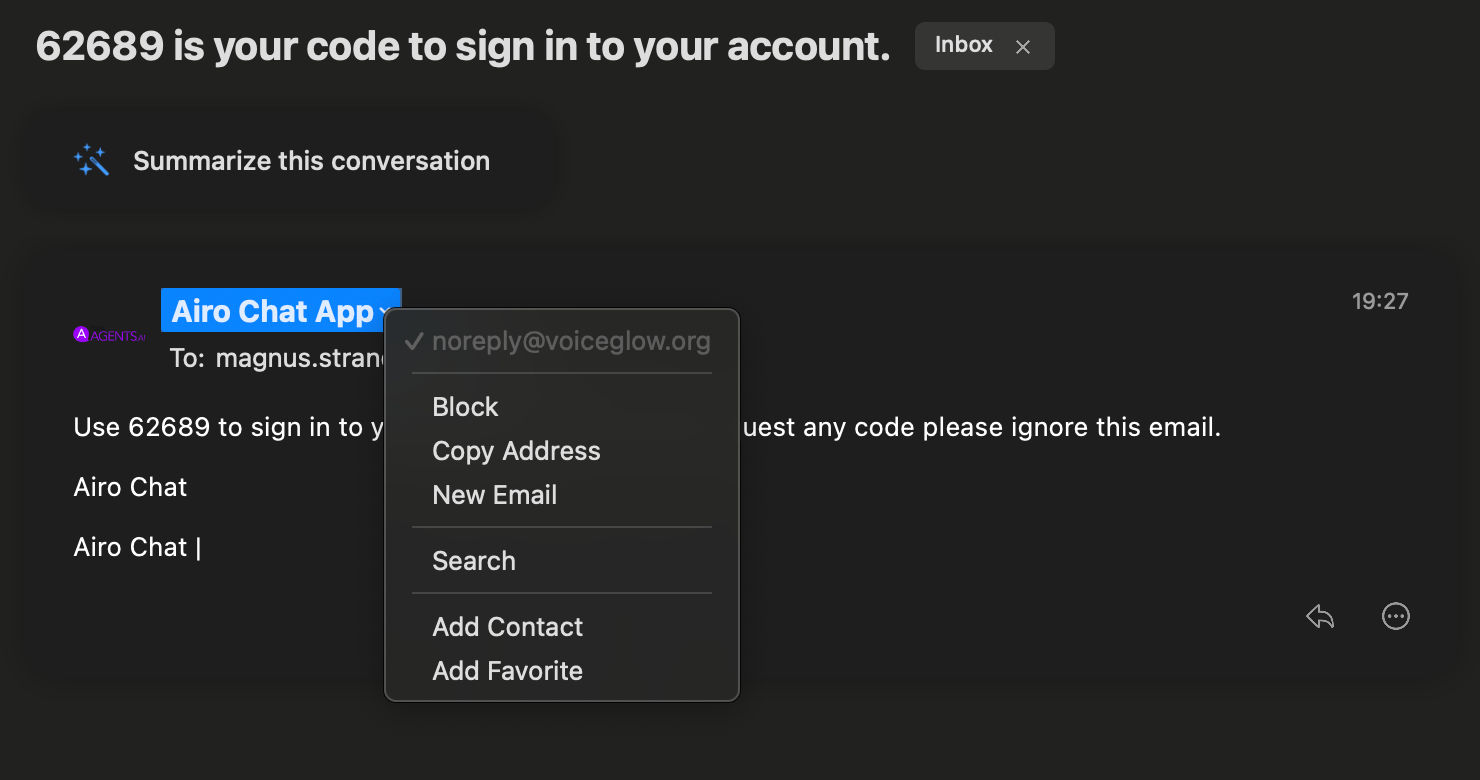Viewport: 1480px width, 780px height.
Task: Click the email subject heading text
Action: [x=462, y=46]
